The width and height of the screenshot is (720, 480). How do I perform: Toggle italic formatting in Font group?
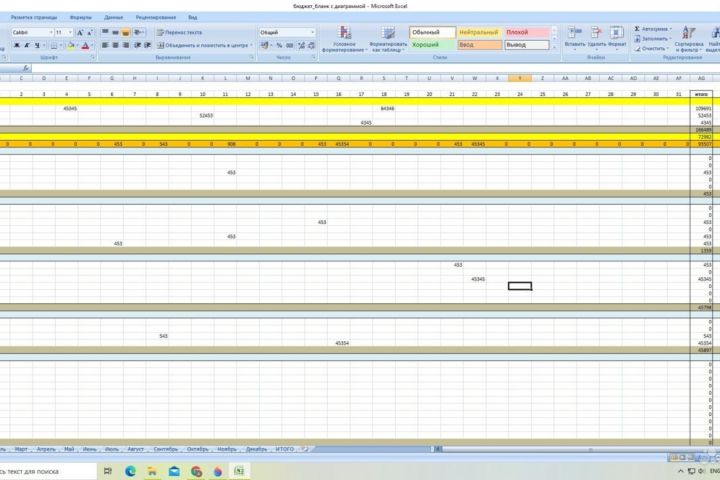(x=27, y=45)
